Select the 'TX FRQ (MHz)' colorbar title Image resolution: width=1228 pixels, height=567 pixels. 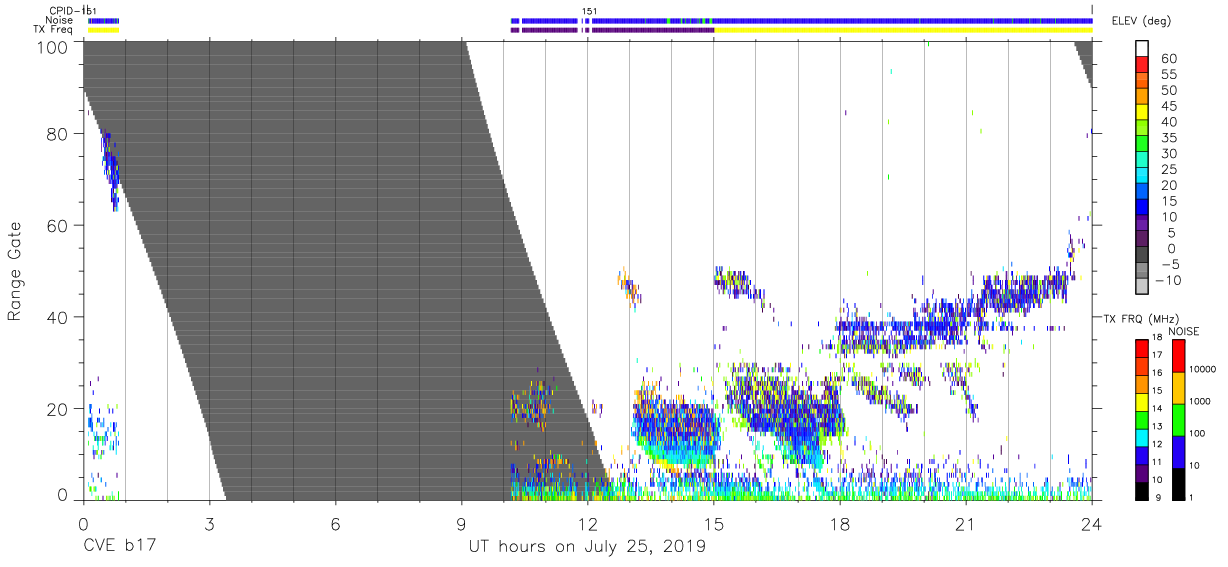[x=1142, y=319]
